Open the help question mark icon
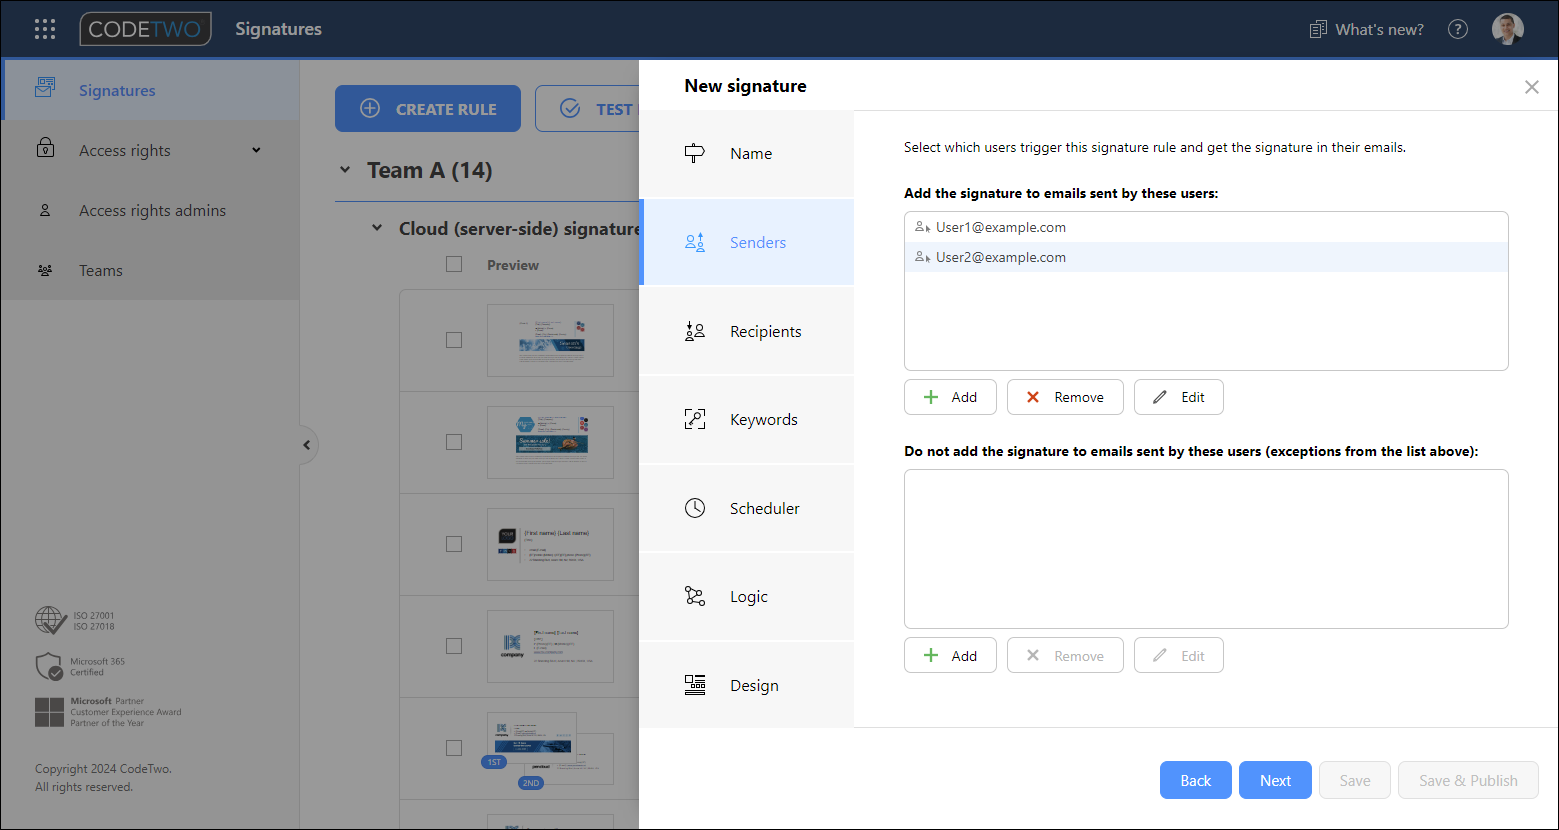The width and height of the screenshot is (1559, 830). pyautogui.click(x=1458, y=29)
